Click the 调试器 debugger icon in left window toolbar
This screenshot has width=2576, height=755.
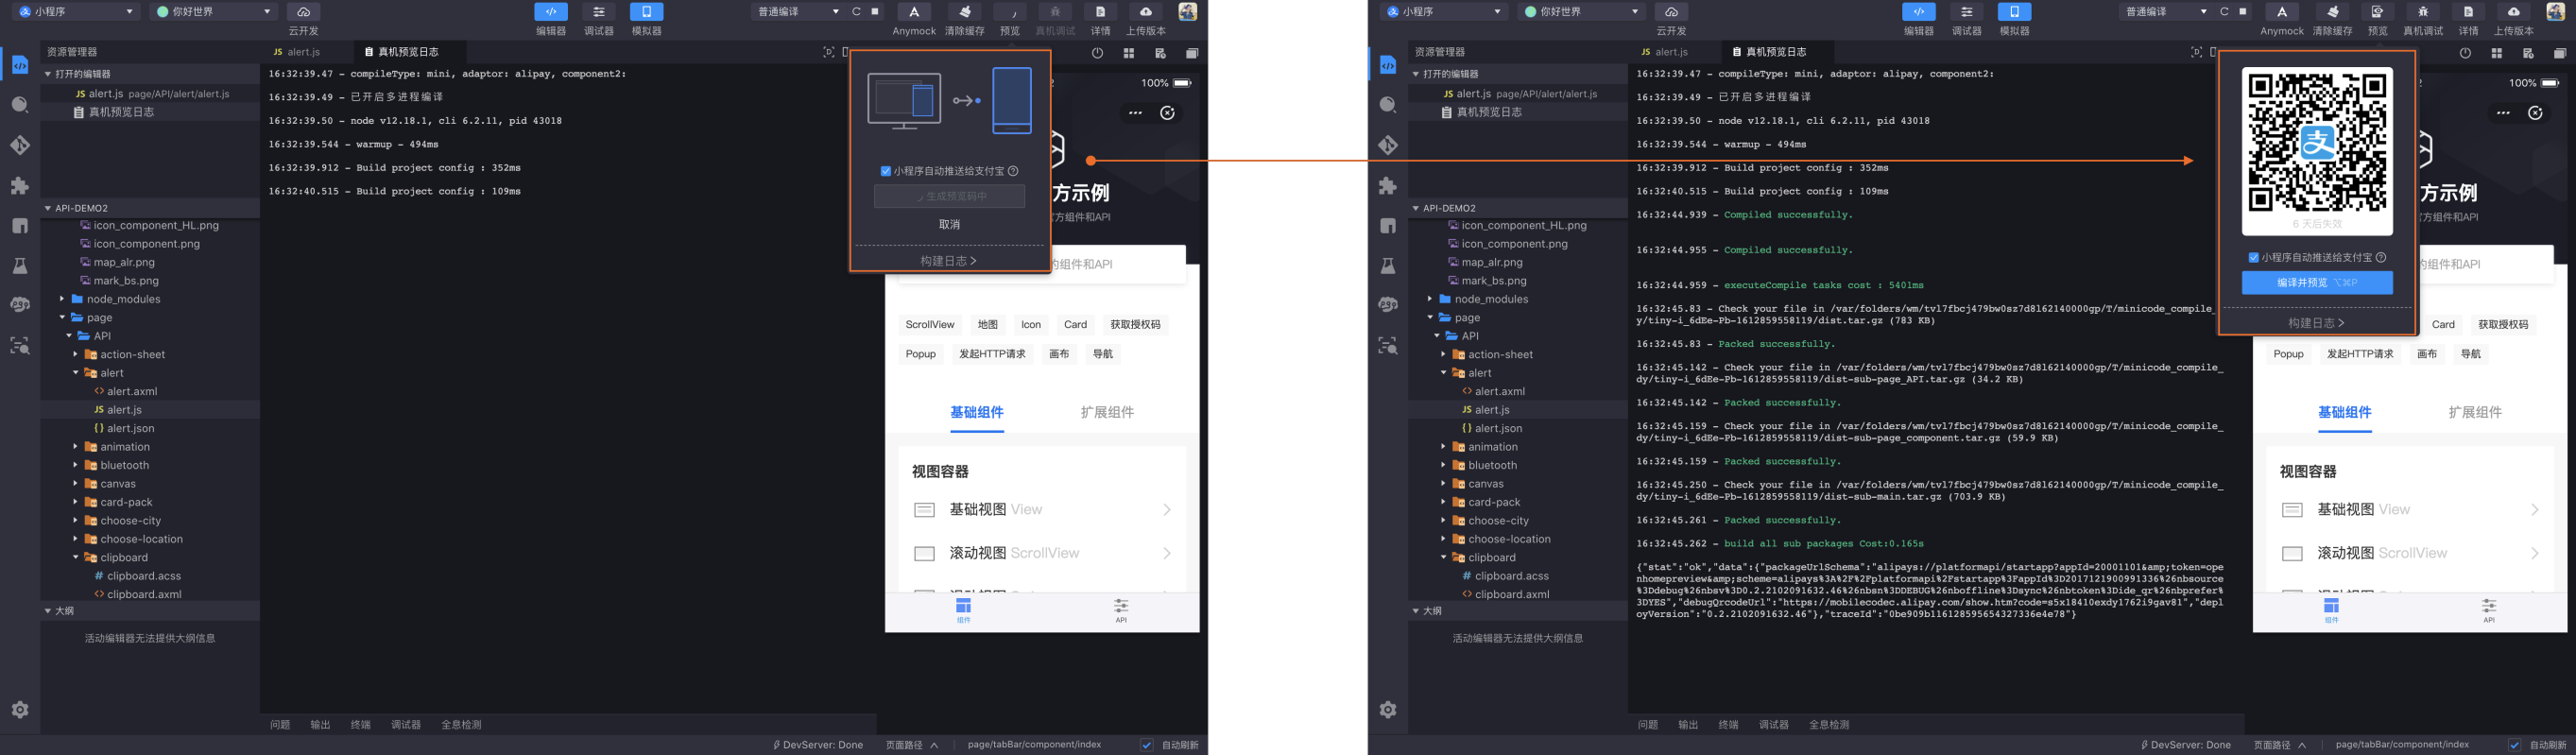[x=599, y=12]
